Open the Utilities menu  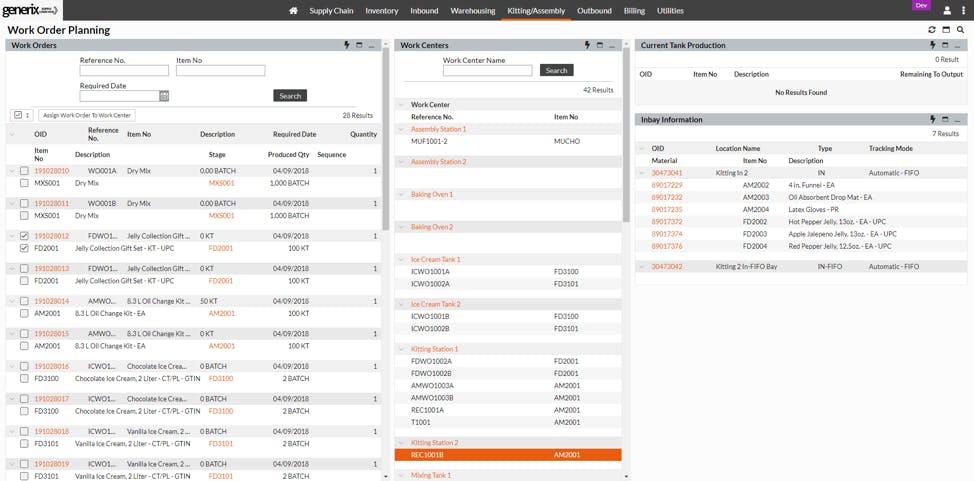670,11
